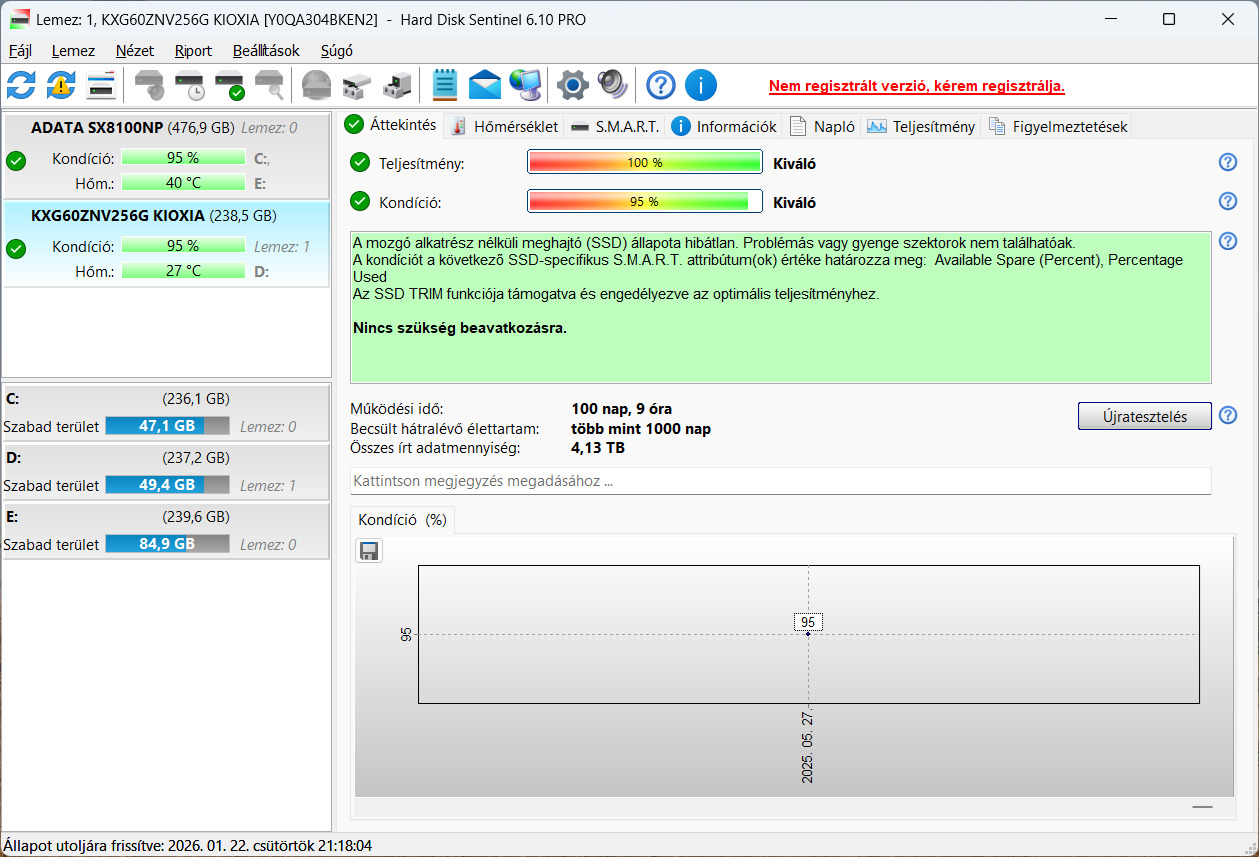Click the blue envelope email icon

(x=485, y=85)
